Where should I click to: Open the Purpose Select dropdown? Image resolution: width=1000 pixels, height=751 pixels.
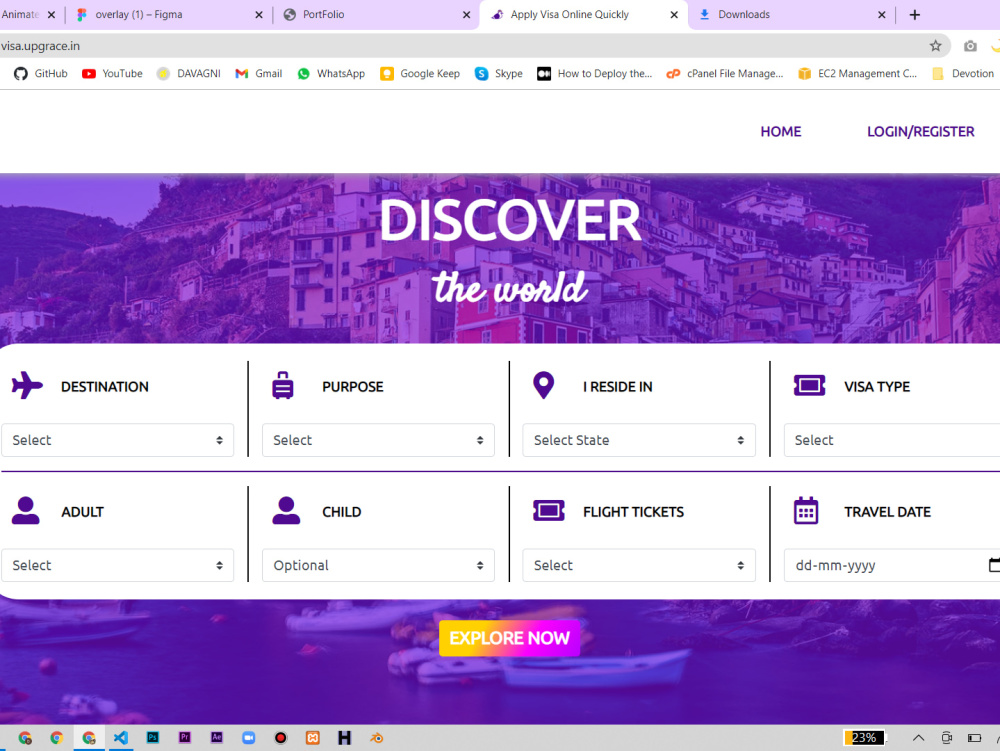[378, 440]
